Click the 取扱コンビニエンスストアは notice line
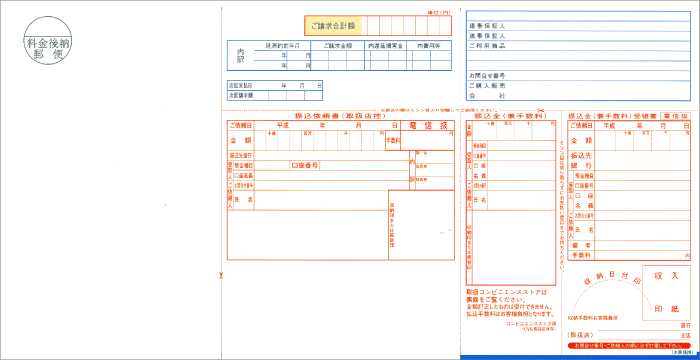This screenshot has width=700, height=360. click(x=506, y=293)
